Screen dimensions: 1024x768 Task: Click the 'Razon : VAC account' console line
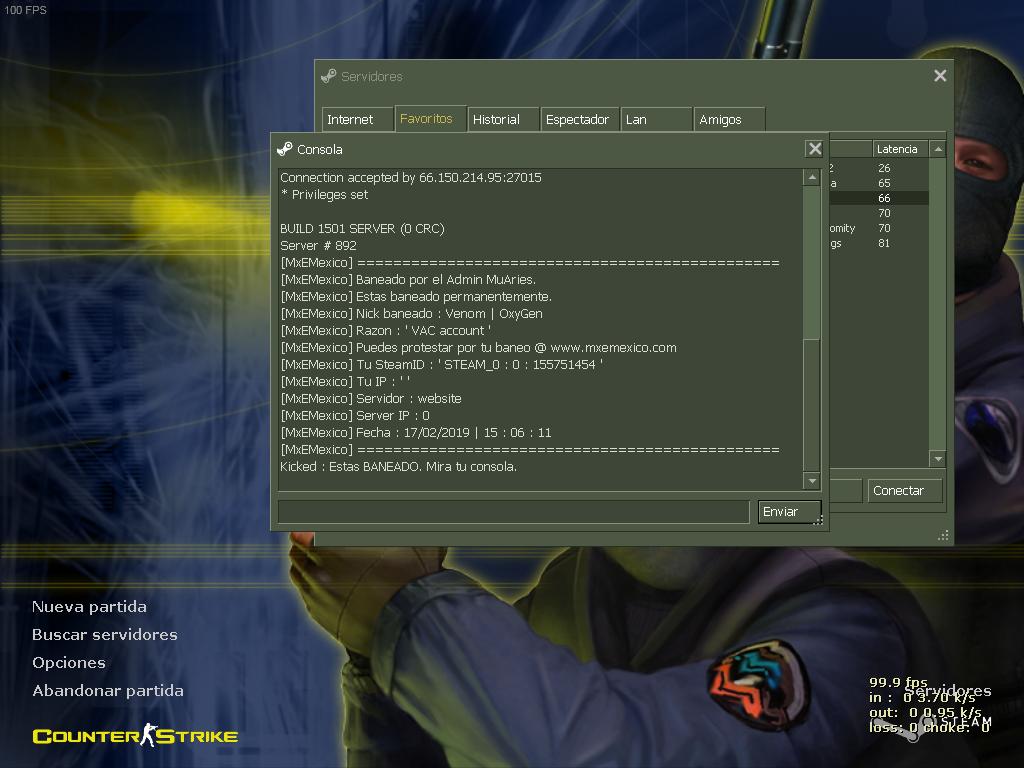pyautogui.click(x=385, y=330)
